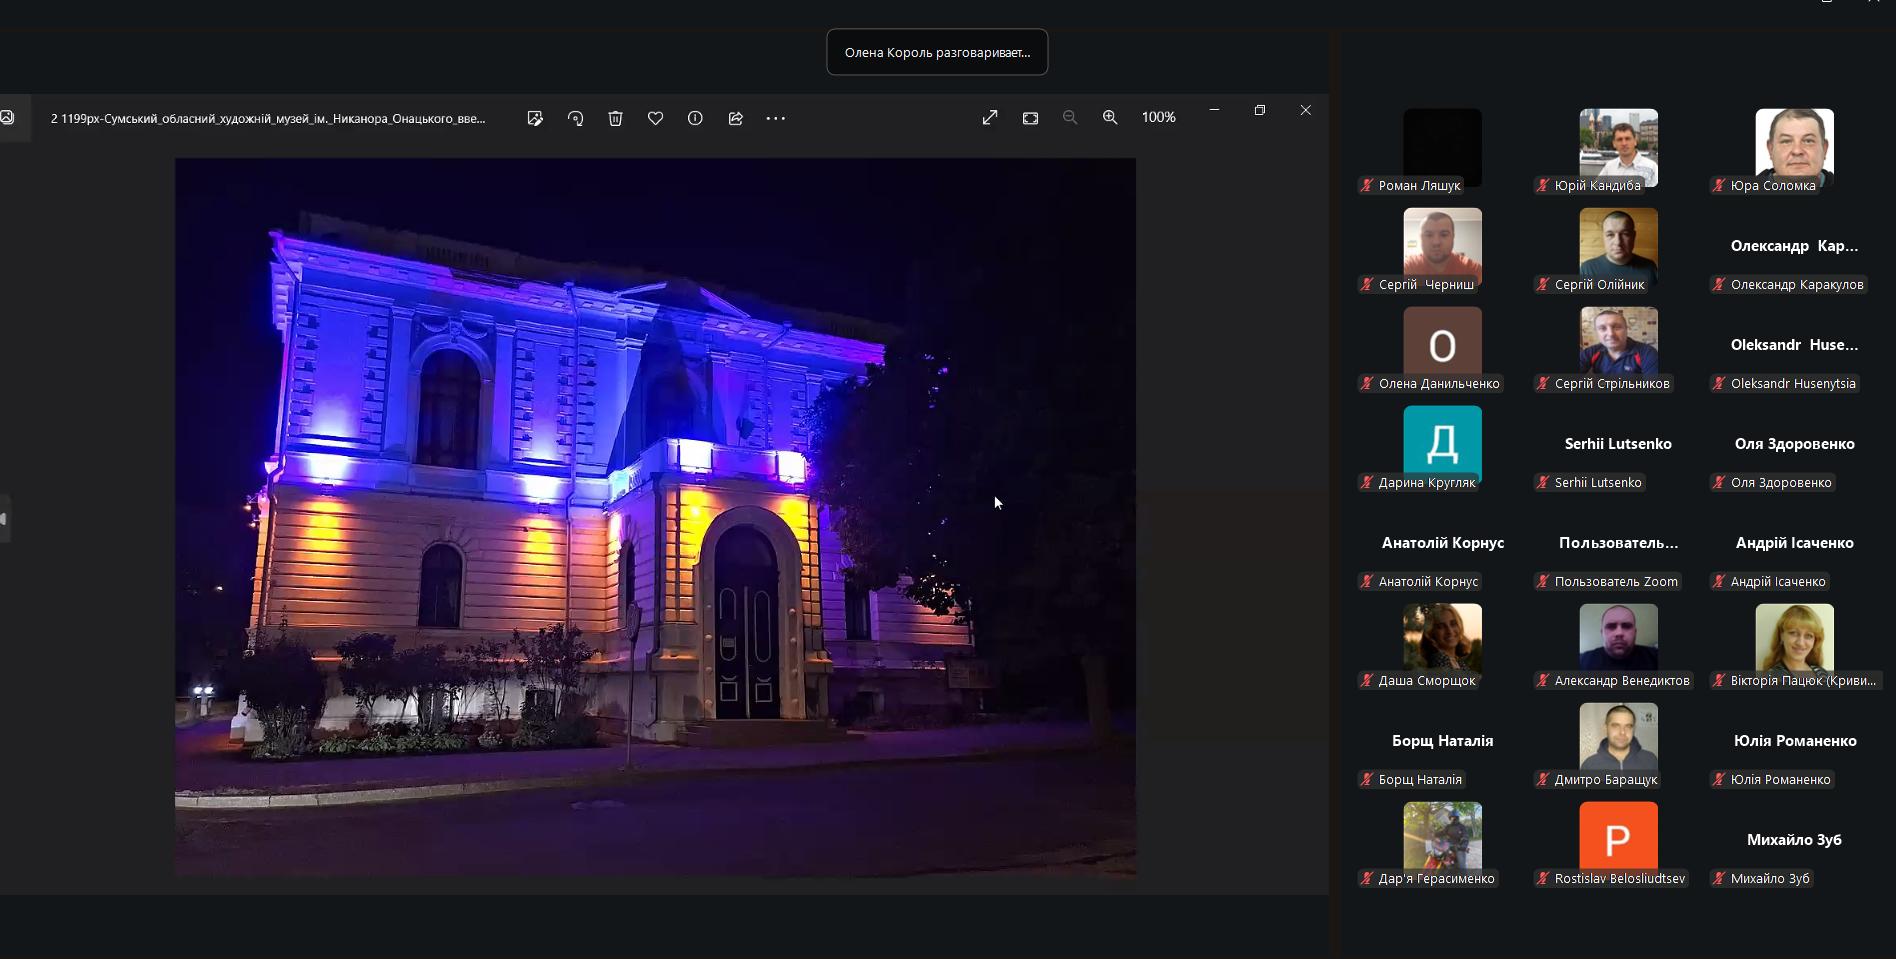Add photo to favorites with heart icon
The width and height of the screenshot is (1896, 959).
point(655,118)
